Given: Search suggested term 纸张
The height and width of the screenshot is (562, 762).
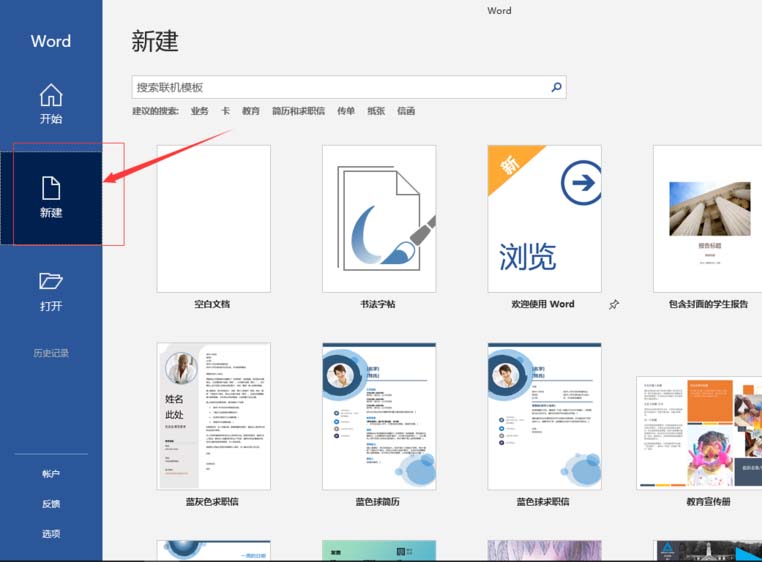Looking at the screenshot, I should 376,111.
